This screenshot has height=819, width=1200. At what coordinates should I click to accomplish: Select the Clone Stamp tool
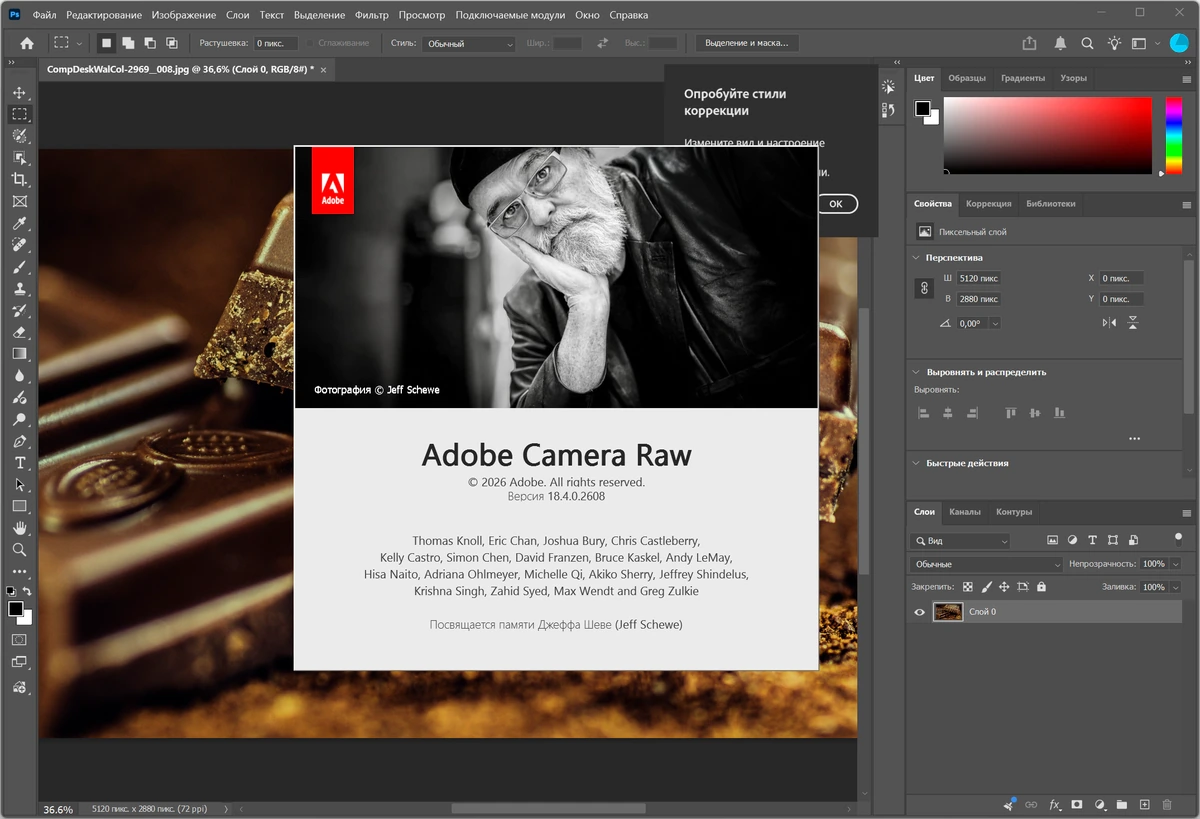(x=19, y=289)
